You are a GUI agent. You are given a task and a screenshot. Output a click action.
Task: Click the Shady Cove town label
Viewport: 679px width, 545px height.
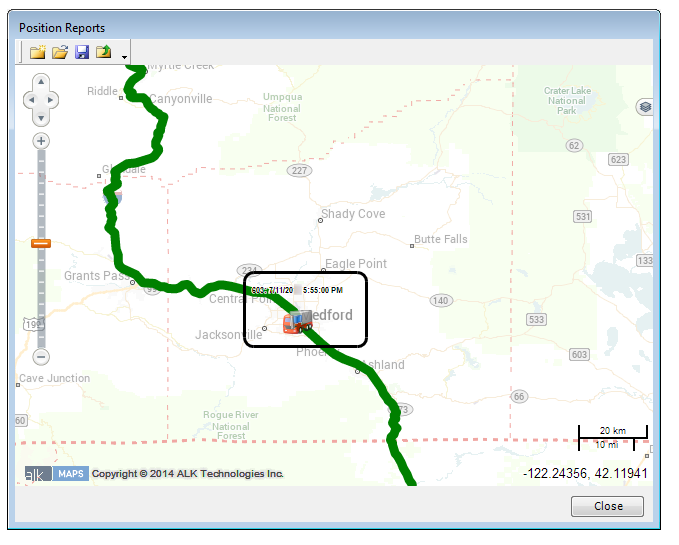pos(353,214)
